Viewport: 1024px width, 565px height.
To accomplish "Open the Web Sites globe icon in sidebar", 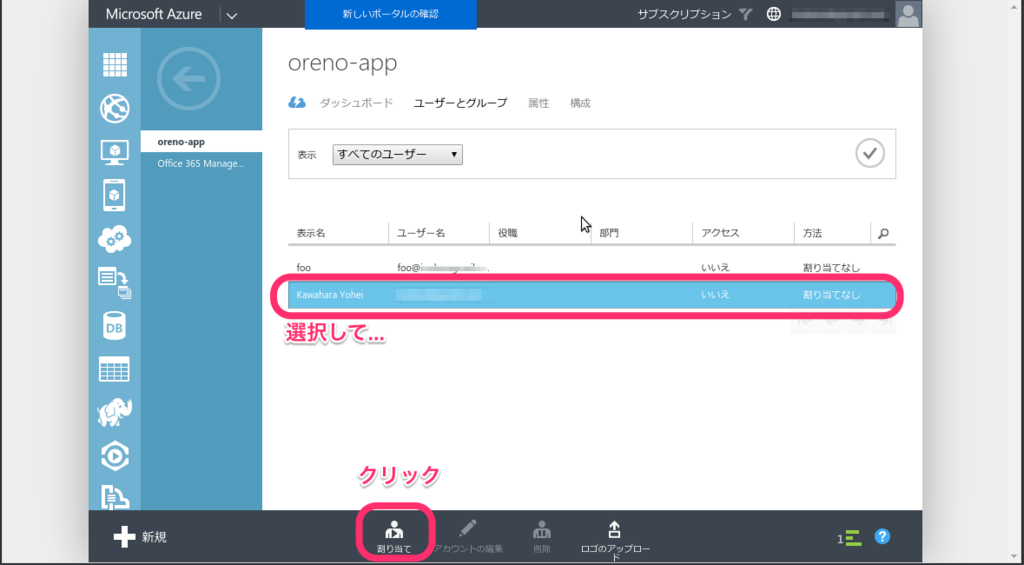I will click(115, 108).
